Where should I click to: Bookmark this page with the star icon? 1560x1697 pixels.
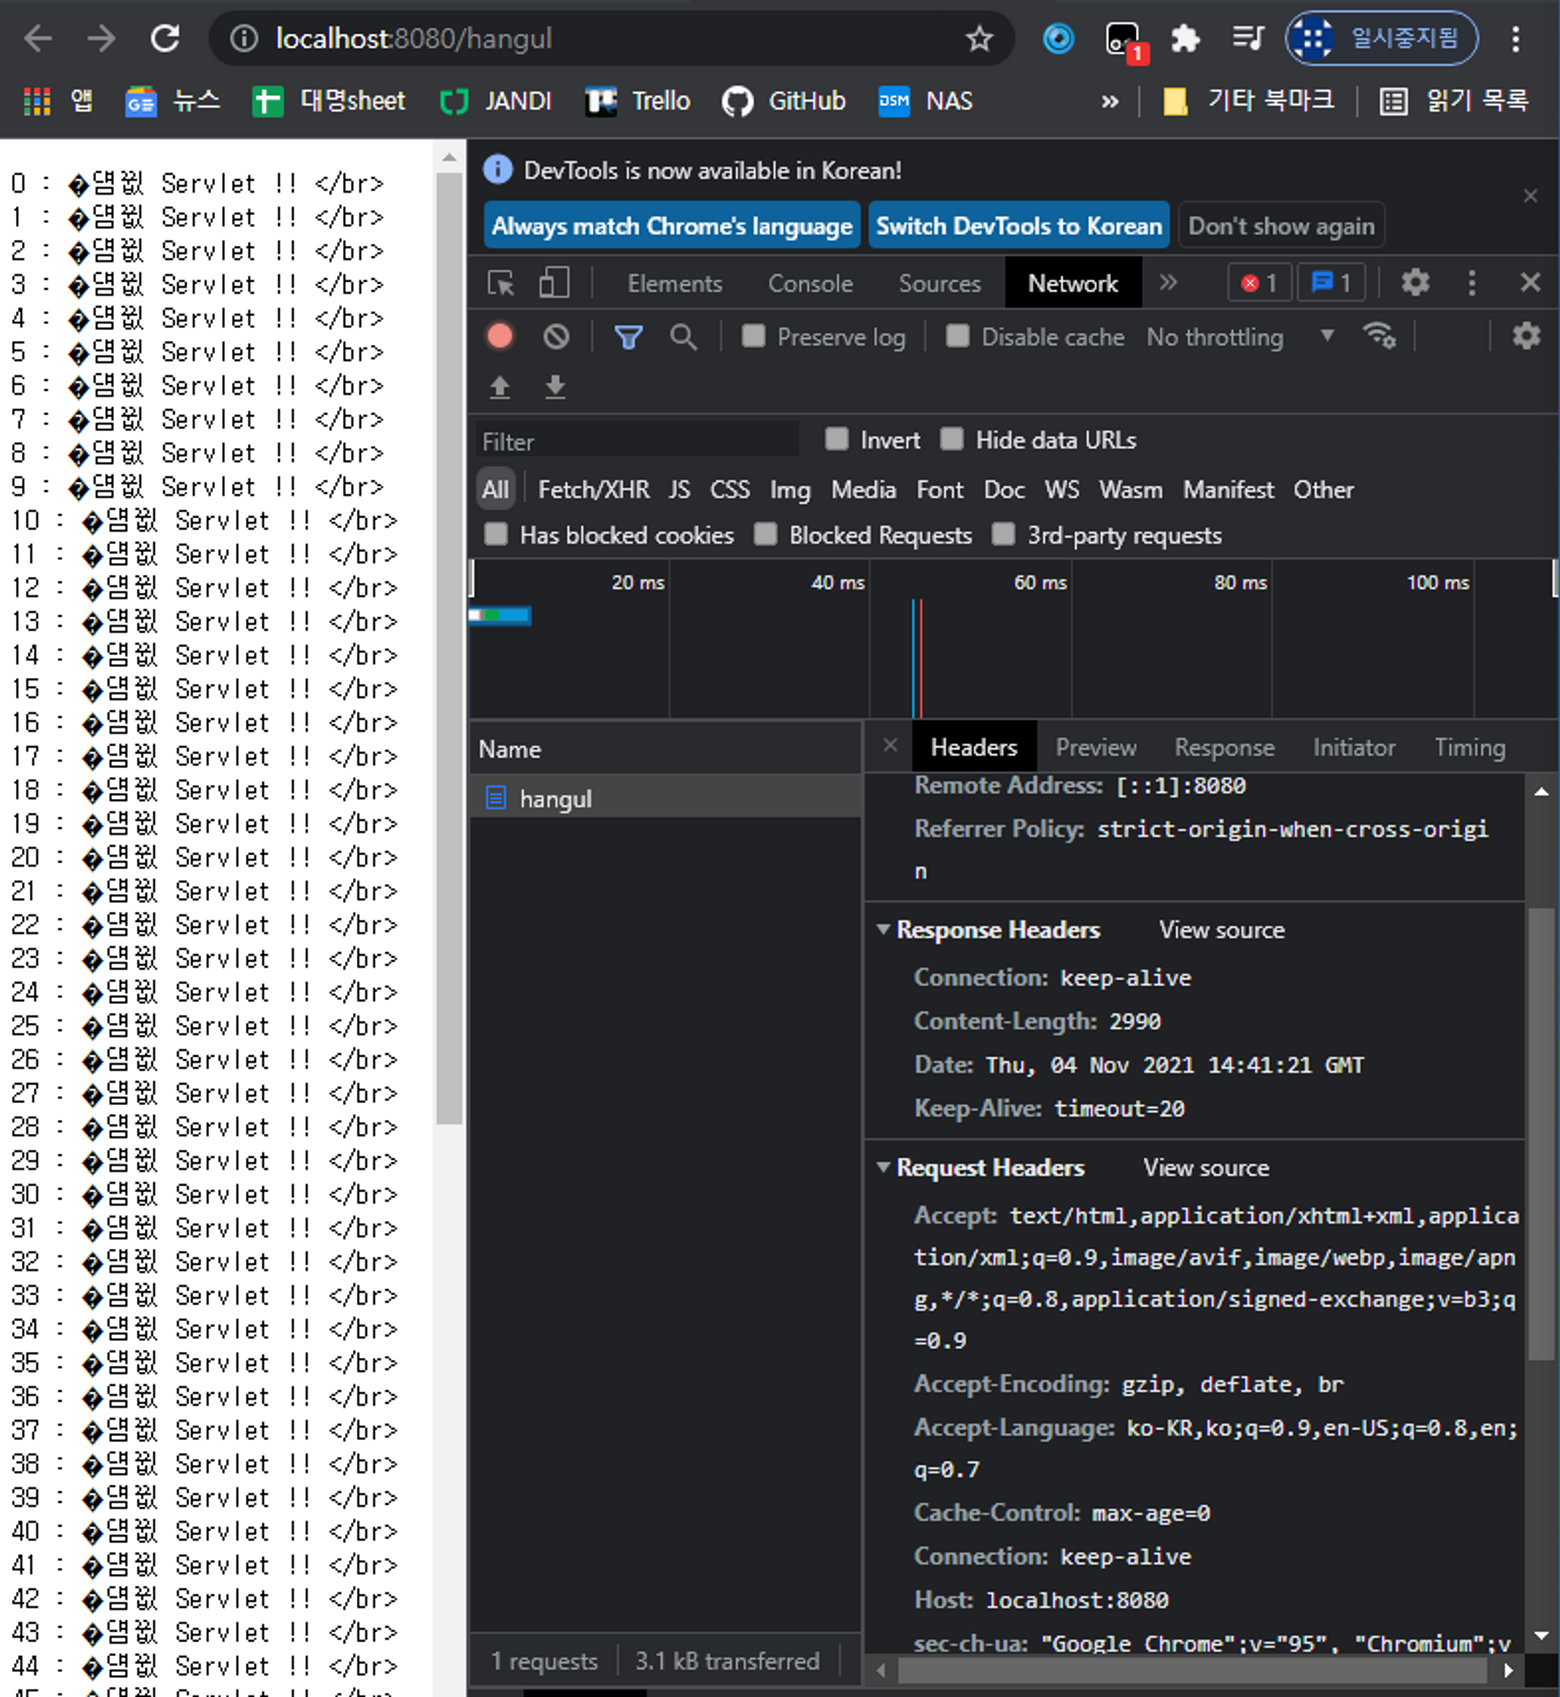click(x=979, y=39)
